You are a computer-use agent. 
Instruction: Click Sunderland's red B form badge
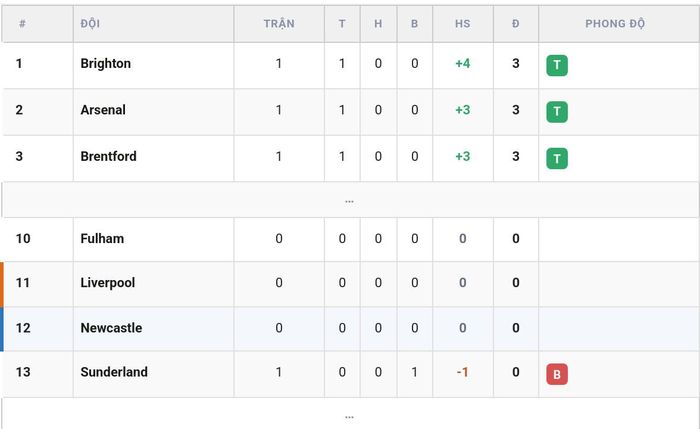557,374
